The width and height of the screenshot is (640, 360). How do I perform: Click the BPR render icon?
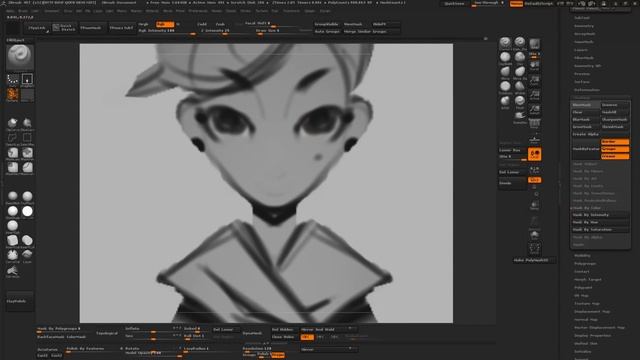(x=534, y=44)
